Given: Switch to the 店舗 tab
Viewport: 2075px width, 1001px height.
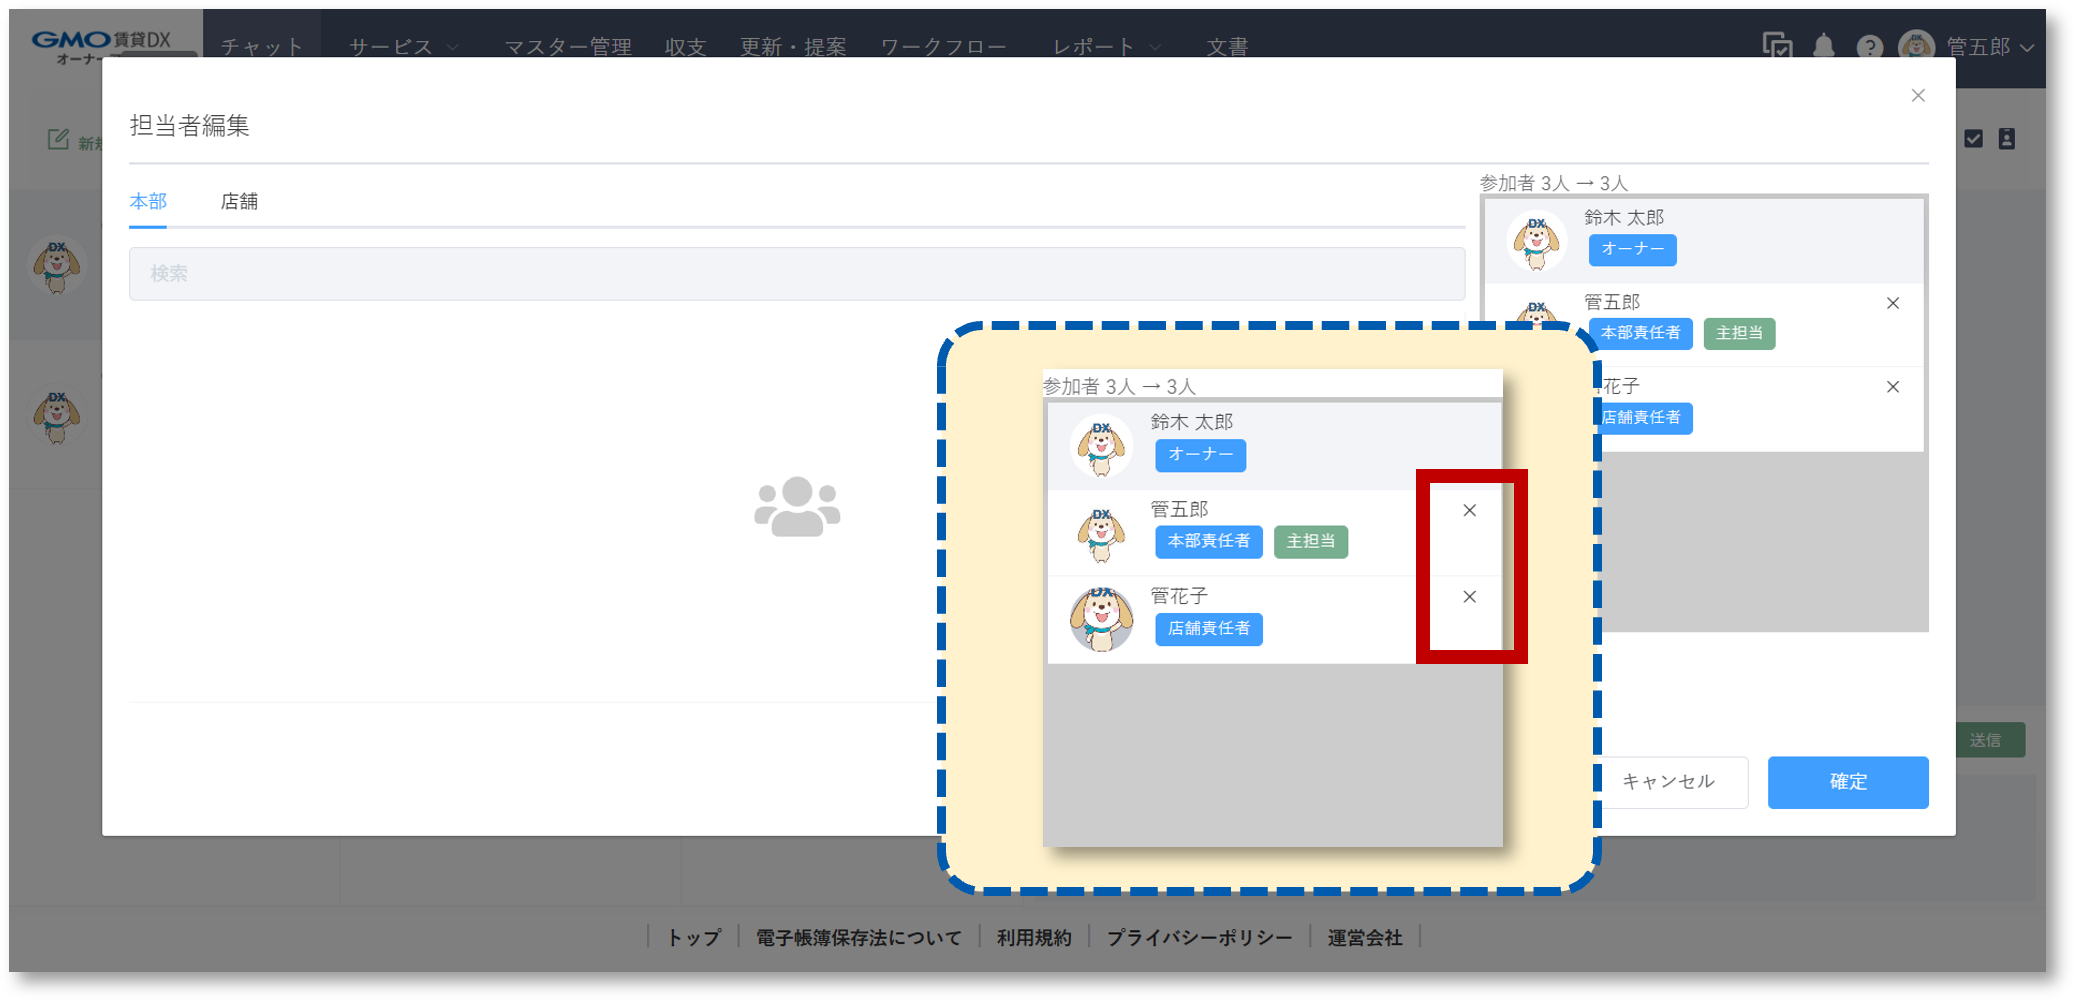Looking at the screenshot, I should click(239, 202).
